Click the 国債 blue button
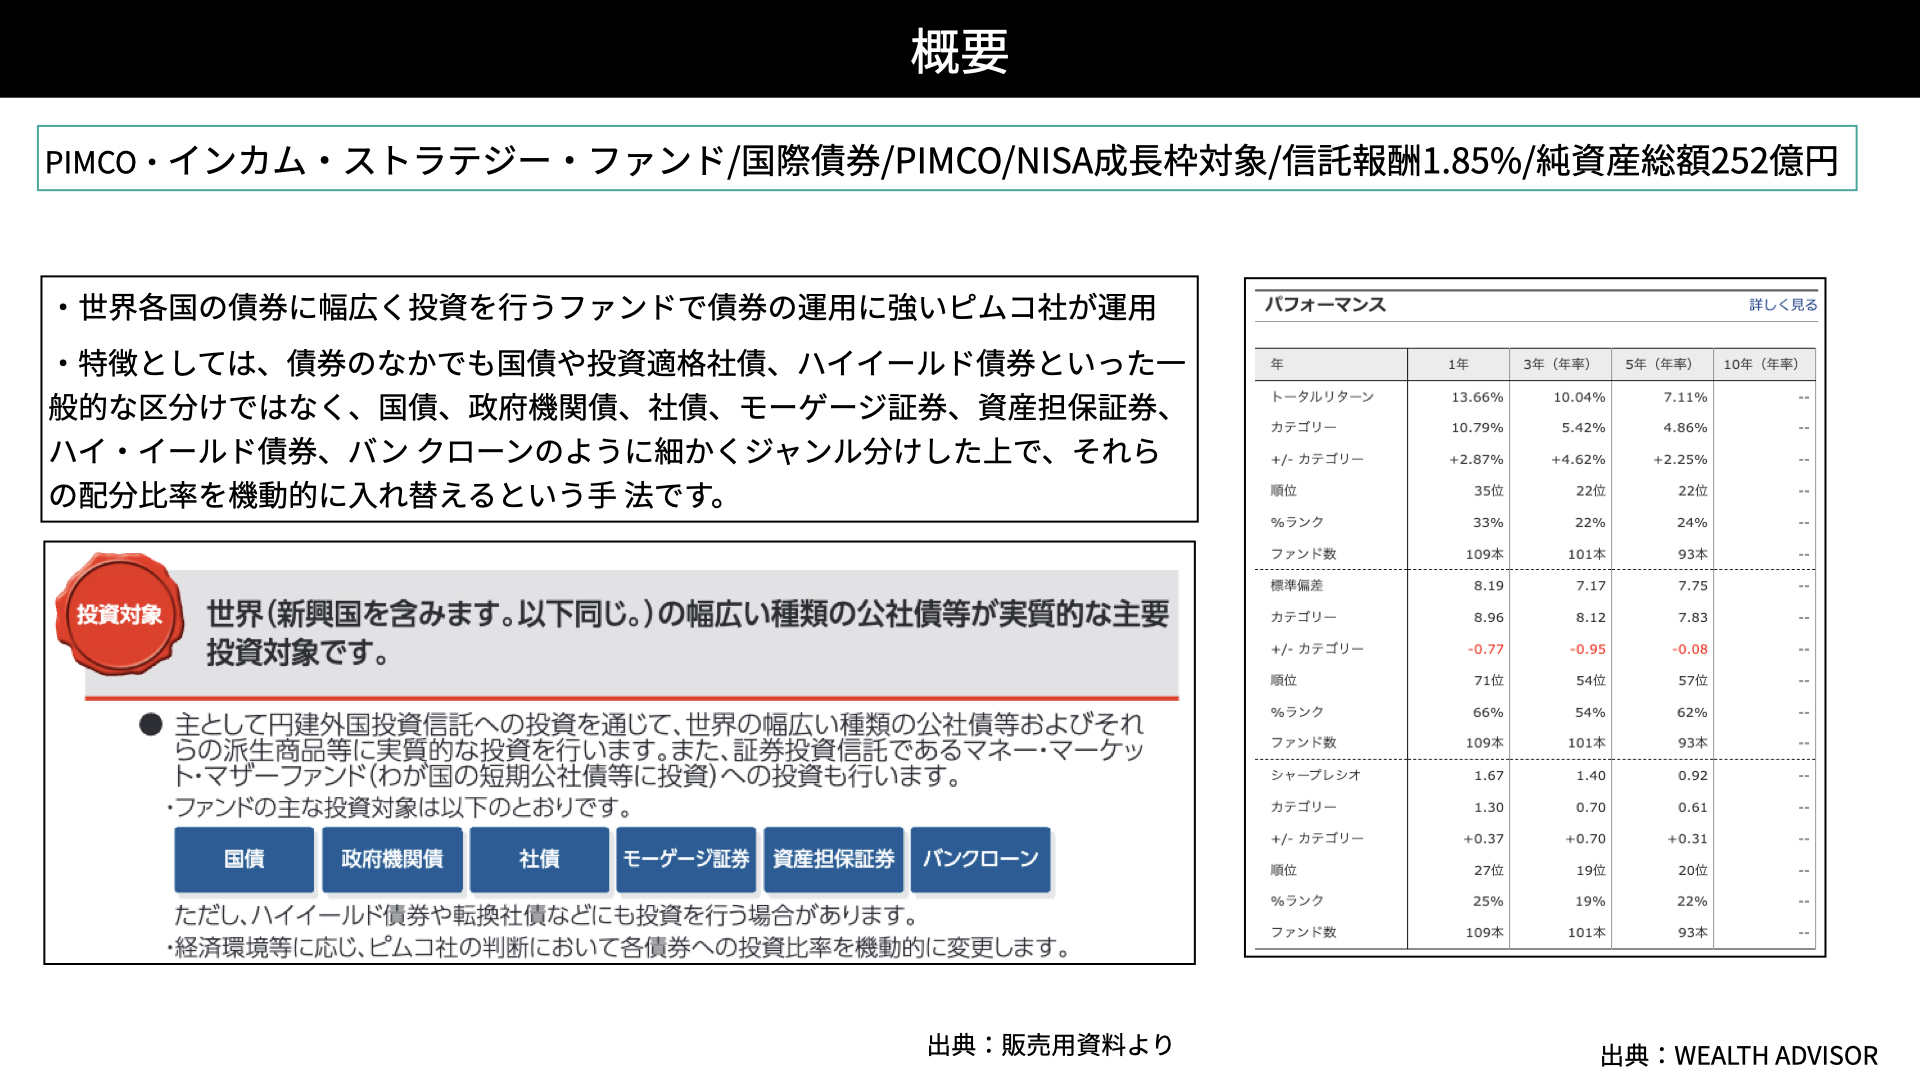 [x=244, y=859]
